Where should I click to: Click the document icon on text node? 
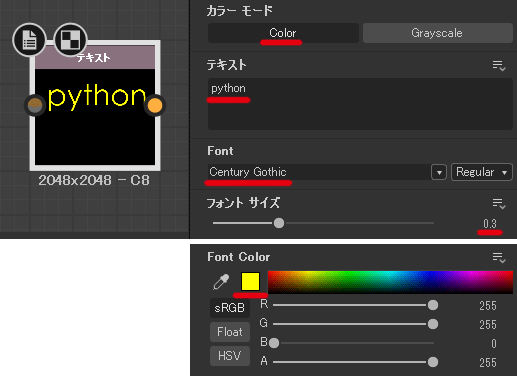[x=29, y=40]
